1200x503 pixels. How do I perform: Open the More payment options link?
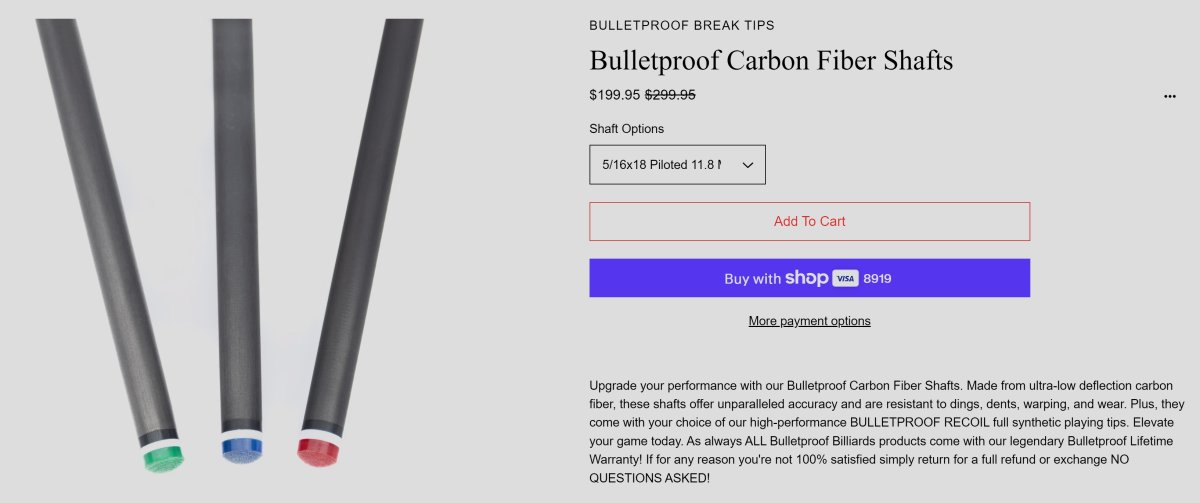tap(809, 321)
